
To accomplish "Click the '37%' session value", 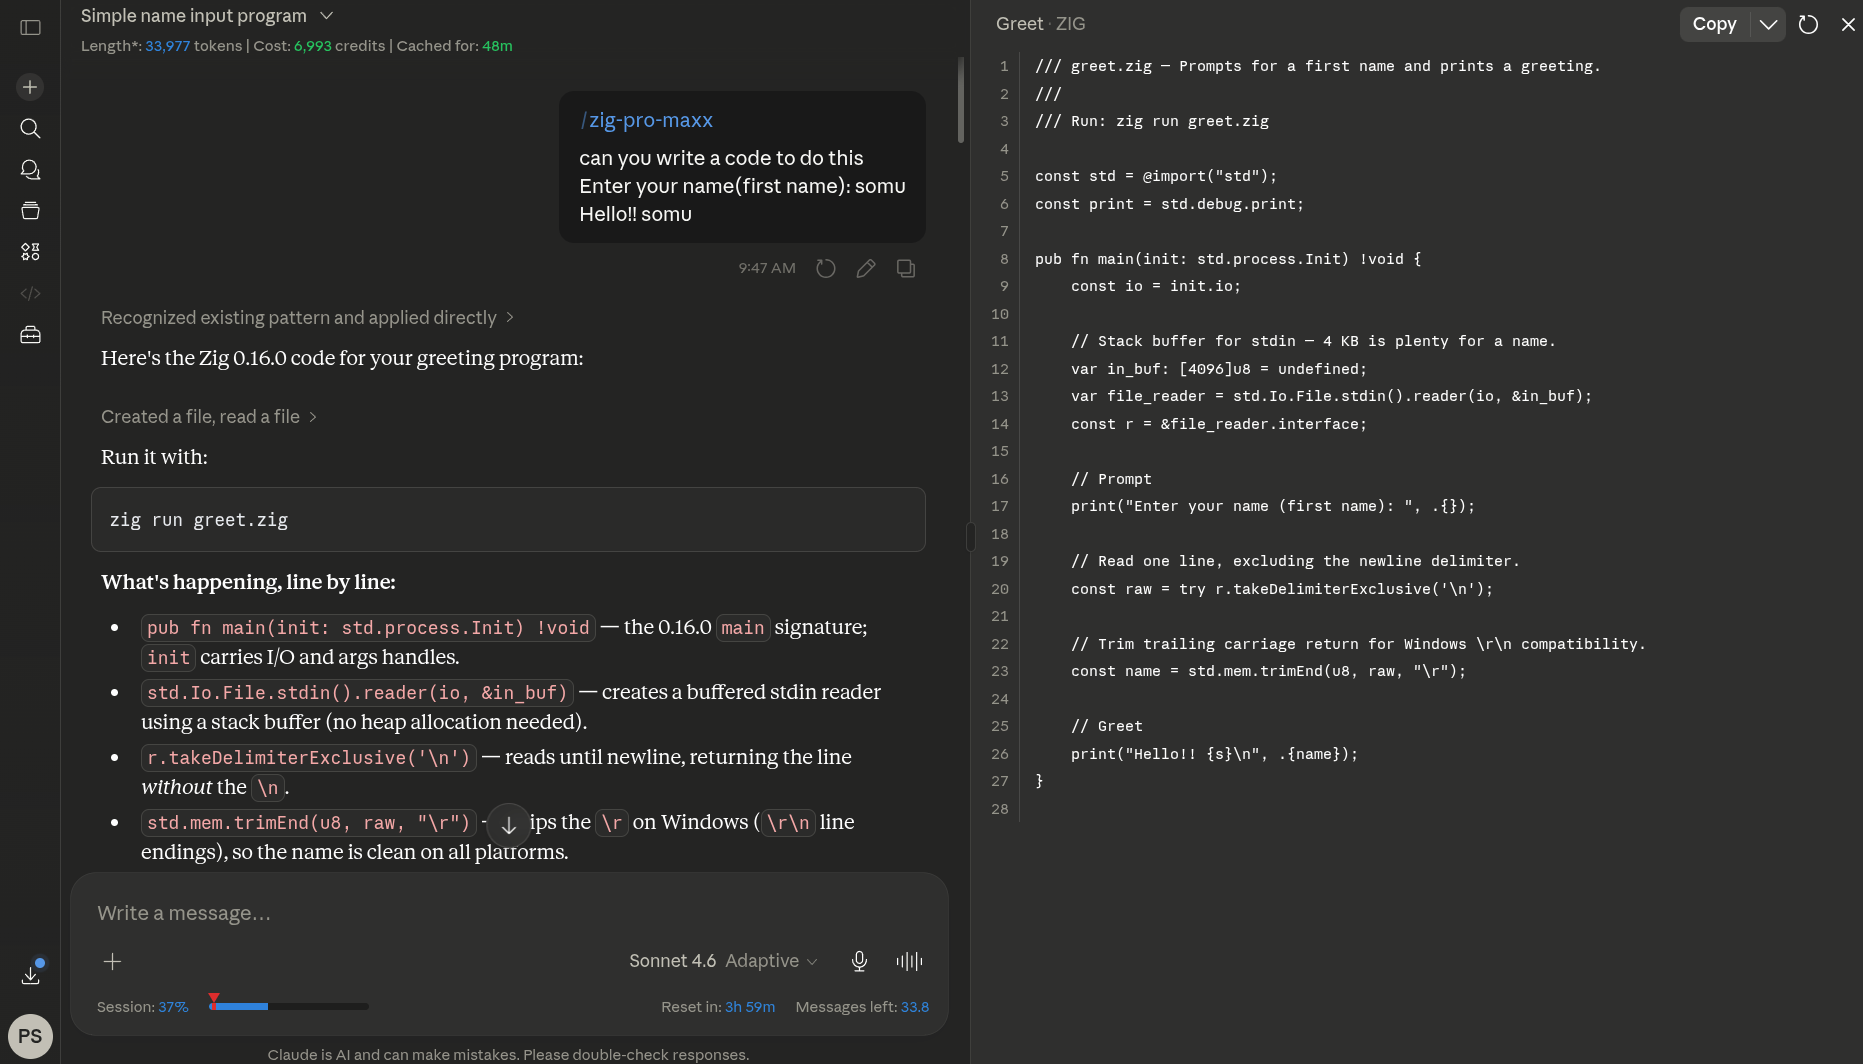I will [x=173, y=1007].
